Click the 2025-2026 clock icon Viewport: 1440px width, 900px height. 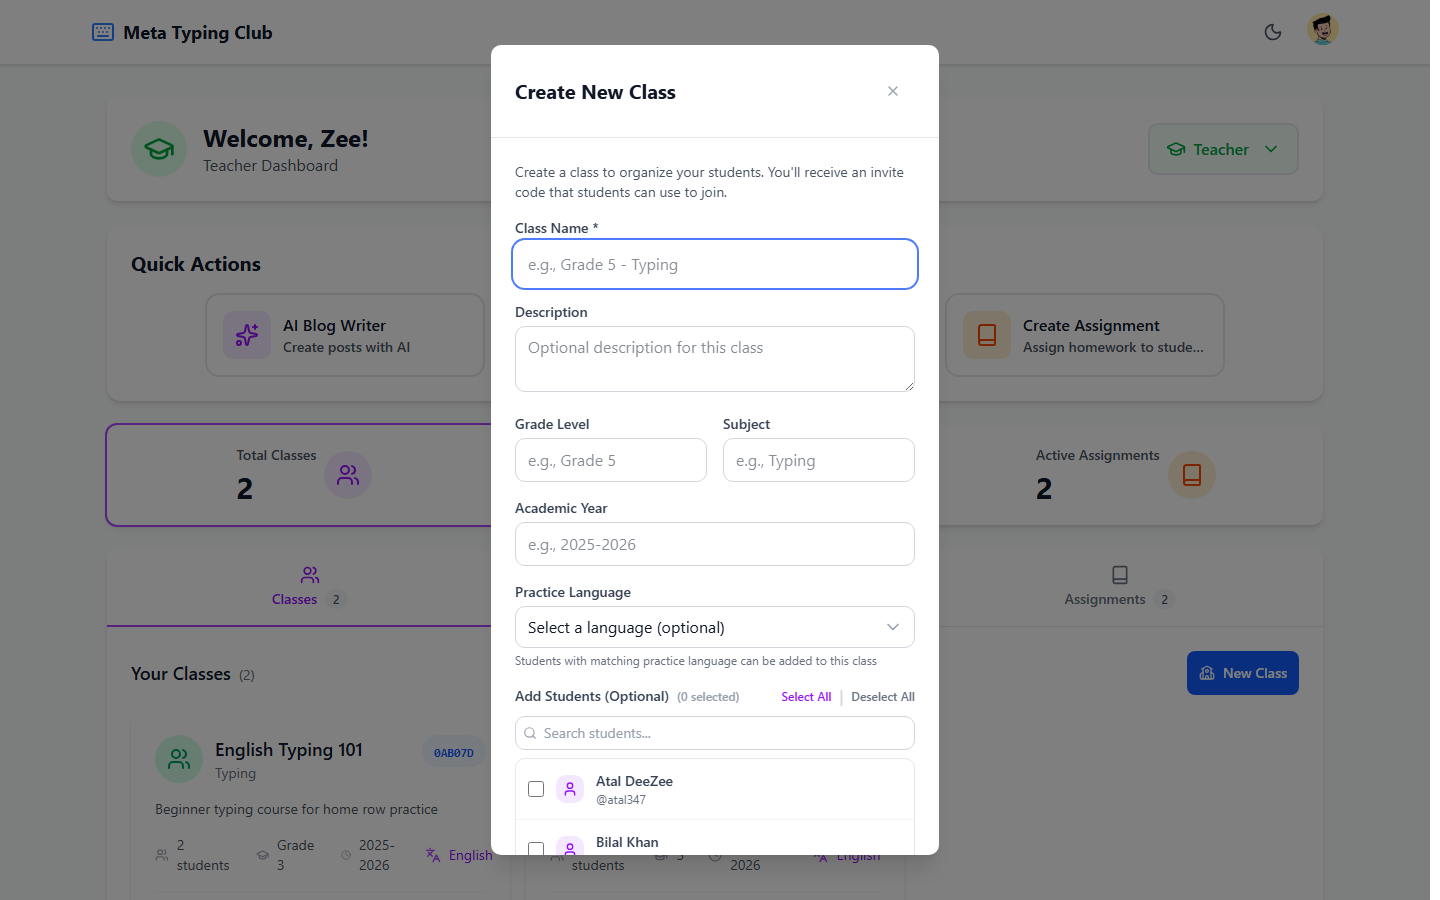point(346,855)
